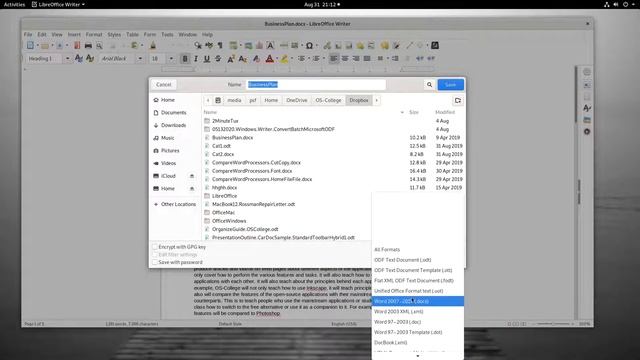Click Insert Text Box icon in Writer toolbar
640x360 pixels.
pos(270,46)
